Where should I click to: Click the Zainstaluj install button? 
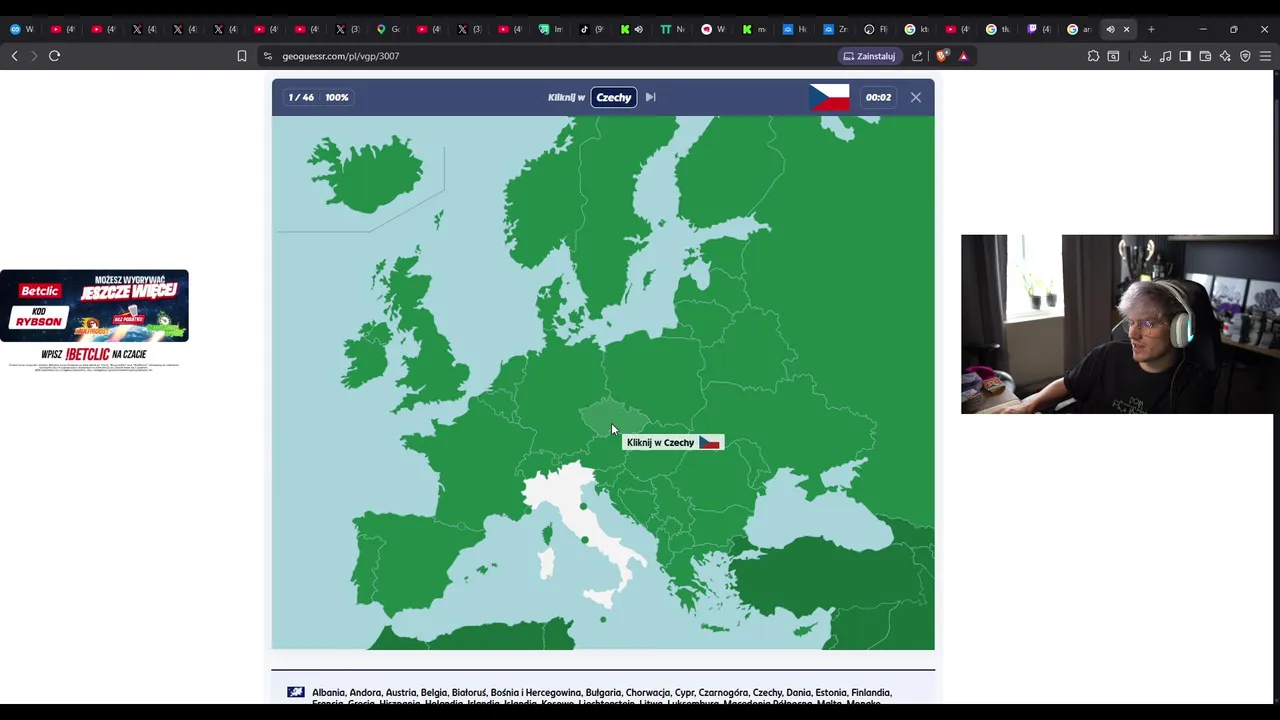tap(870, 56)
